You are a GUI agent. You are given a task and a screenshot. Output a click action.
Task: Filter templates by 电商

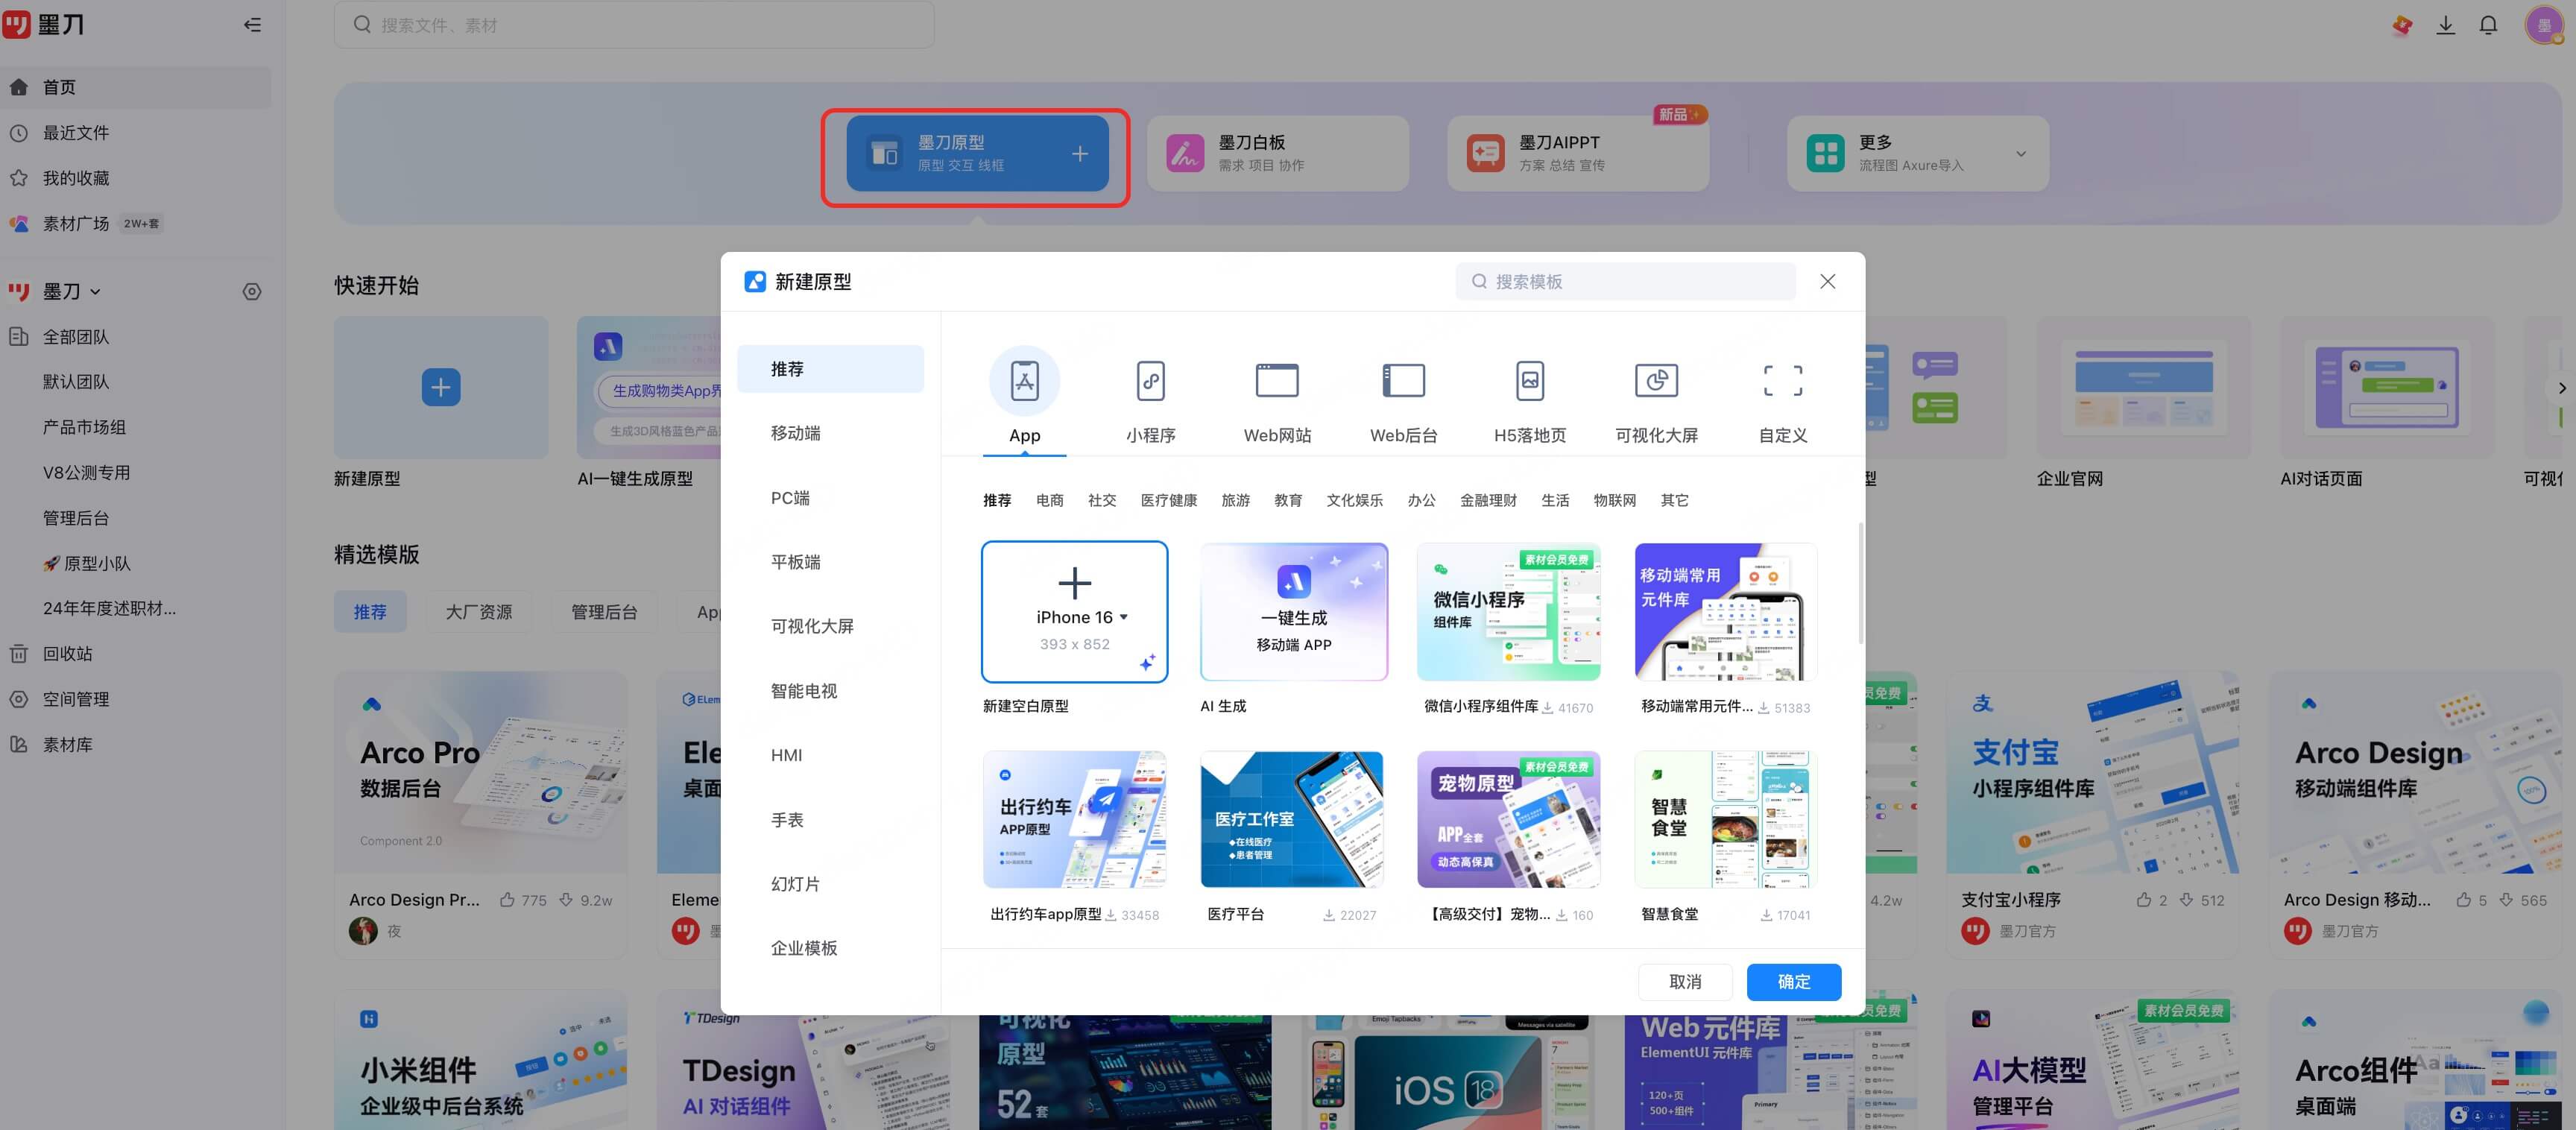coord(1049,500)
